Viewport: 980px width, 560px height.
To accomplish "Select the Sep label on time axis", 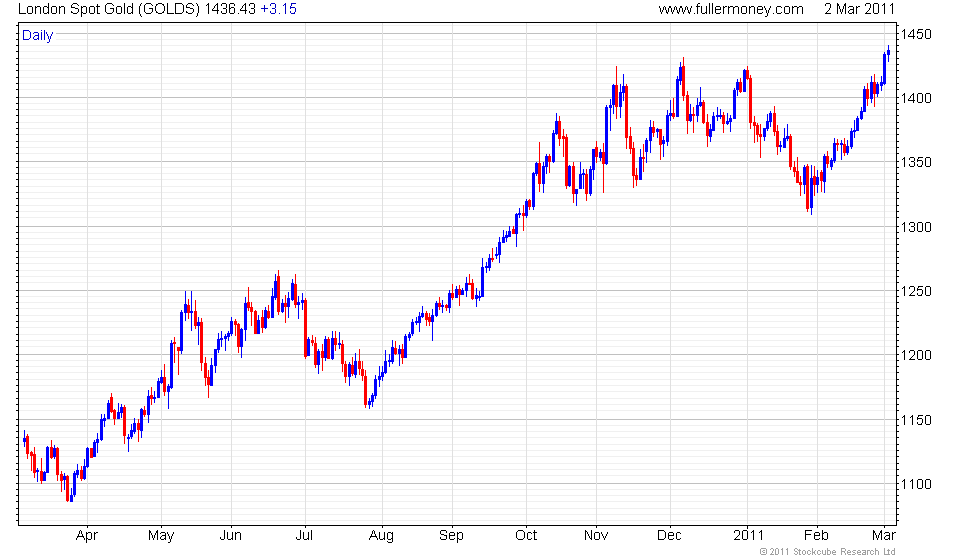I will tap(451, 536).
